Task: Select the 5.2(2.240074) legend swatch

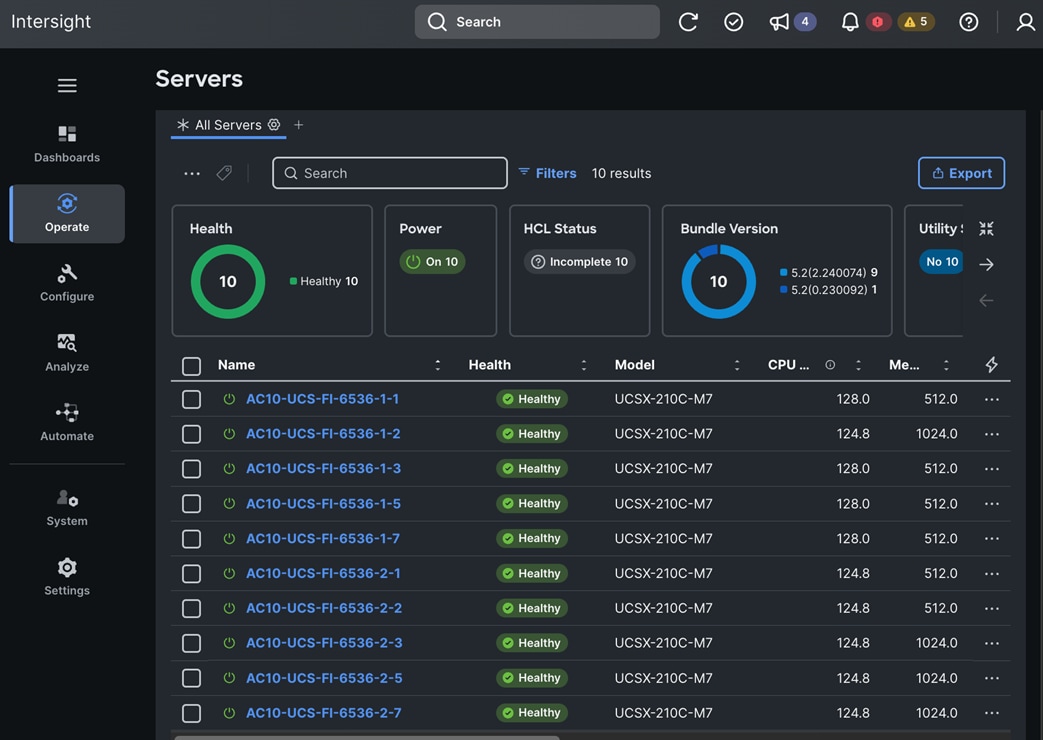Action: pos(784,272)
